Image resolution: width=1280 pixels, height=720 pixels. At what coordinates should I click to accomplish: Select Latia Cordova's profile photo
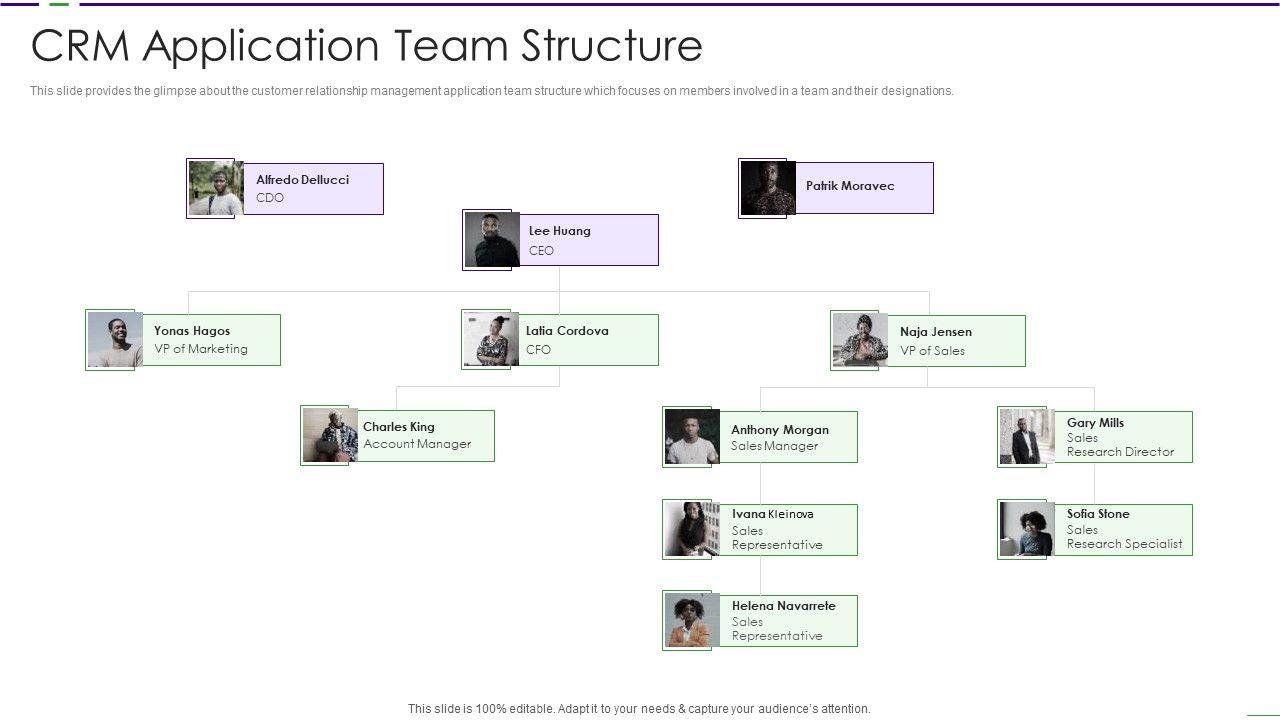(x=491, y=339)
